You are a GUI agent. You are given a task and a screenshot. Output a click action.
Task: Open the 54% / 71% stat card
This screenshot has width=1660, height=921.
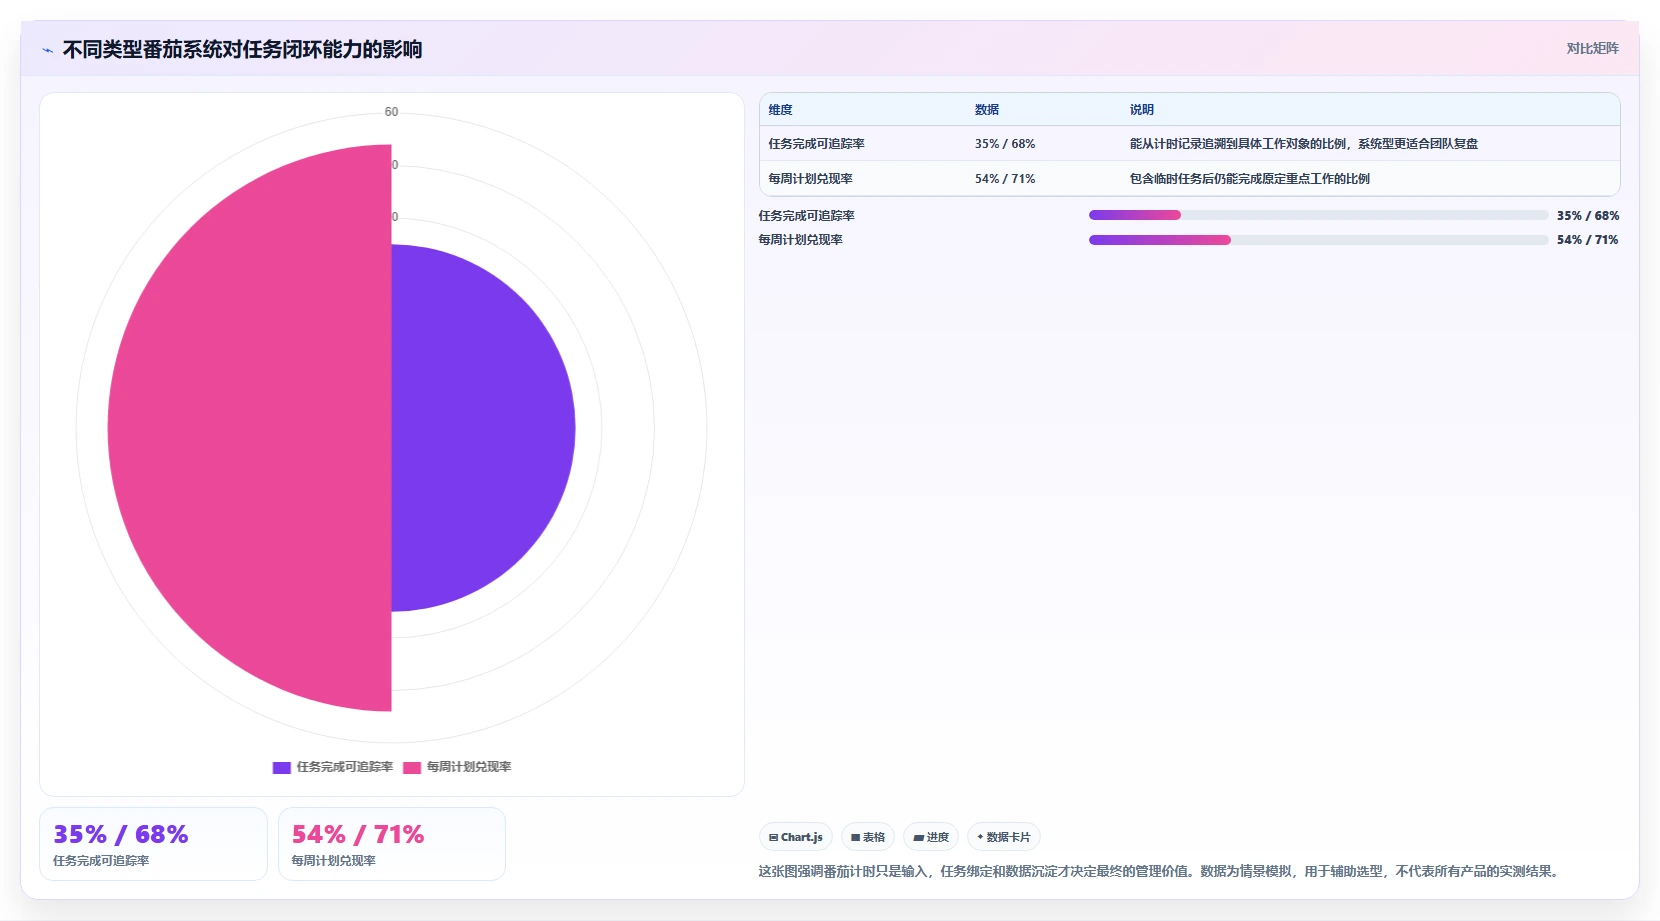pyautogui.click(x=392, y=844)
